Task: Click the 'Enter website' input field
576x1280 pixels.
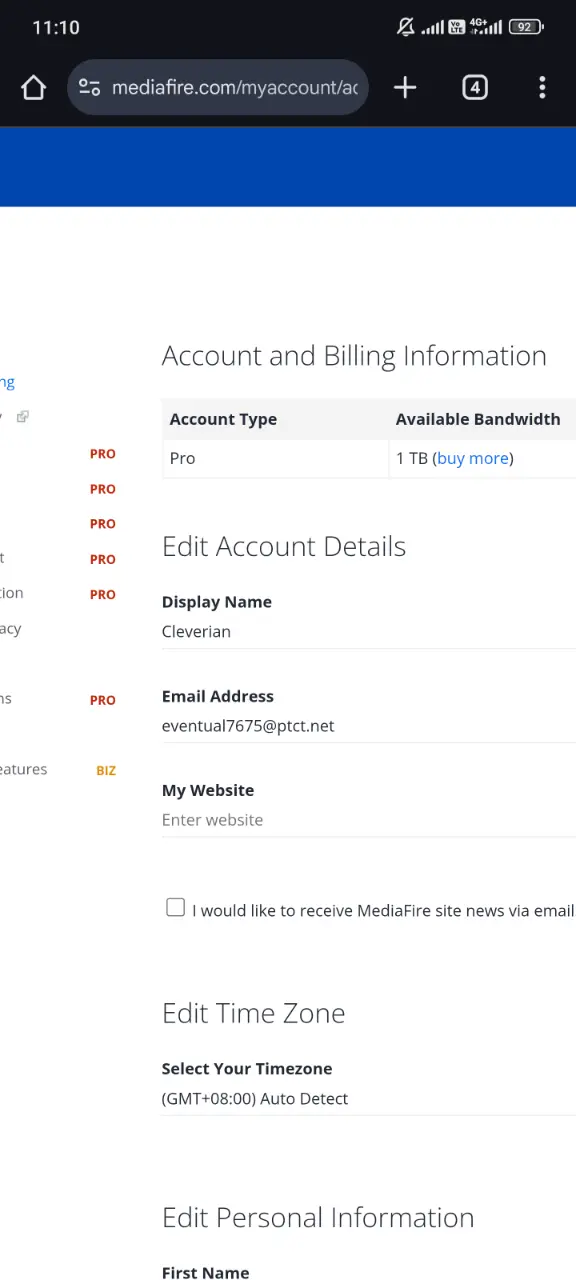Action: (x=369, y=820)
